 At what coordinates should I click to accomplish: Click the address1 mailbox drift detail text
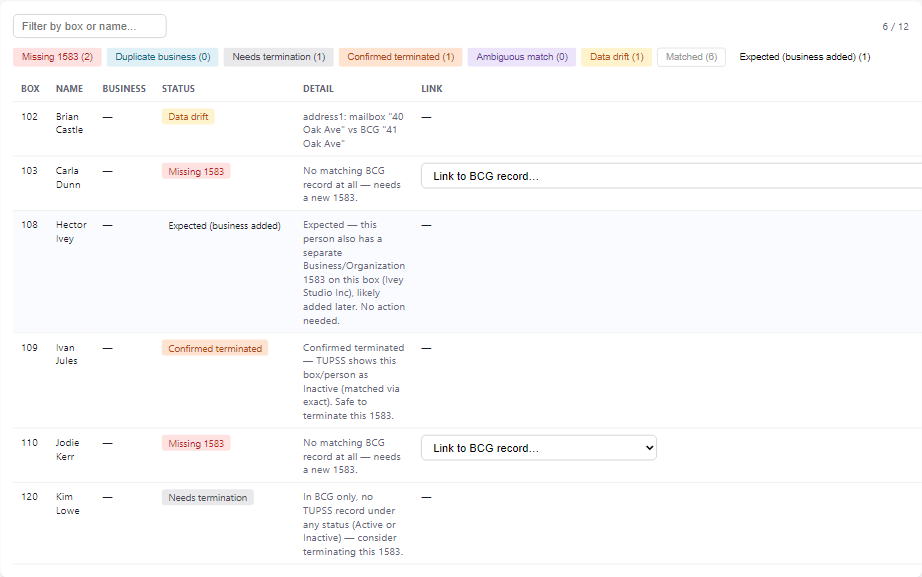(353, 130)
